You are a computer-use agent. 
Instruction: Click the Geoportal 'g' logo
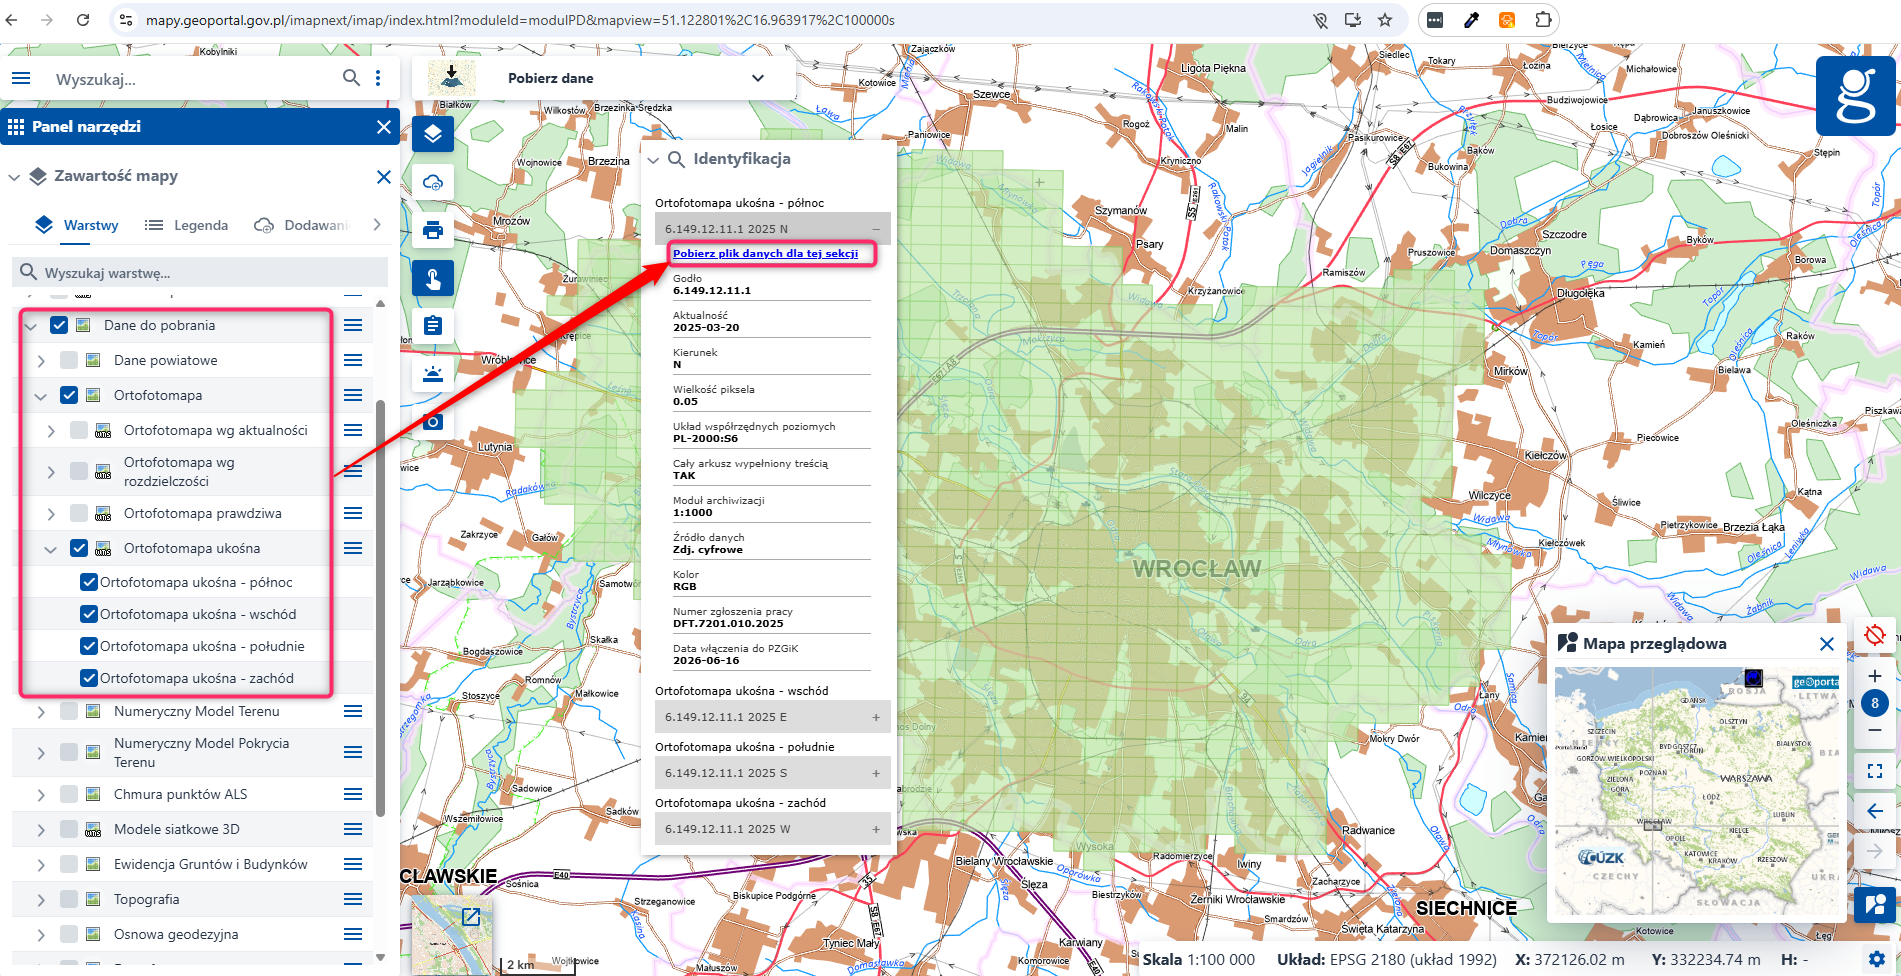[1856, 96]
